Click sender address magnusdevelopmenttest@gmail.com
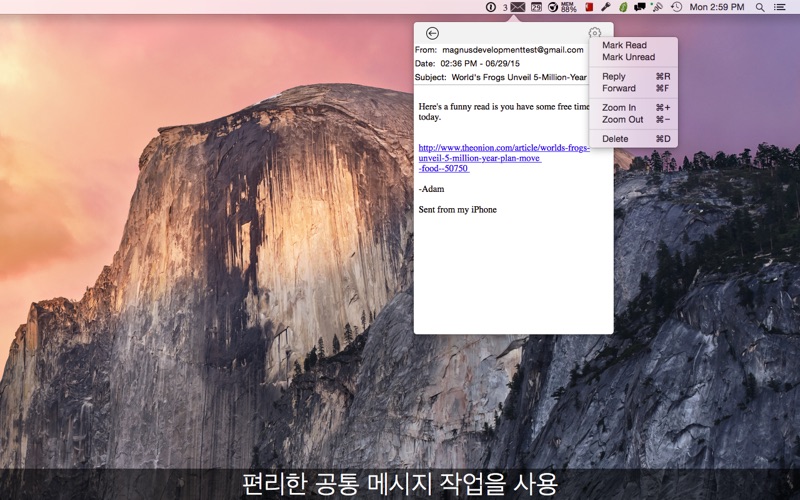 [x=513, y=50]
